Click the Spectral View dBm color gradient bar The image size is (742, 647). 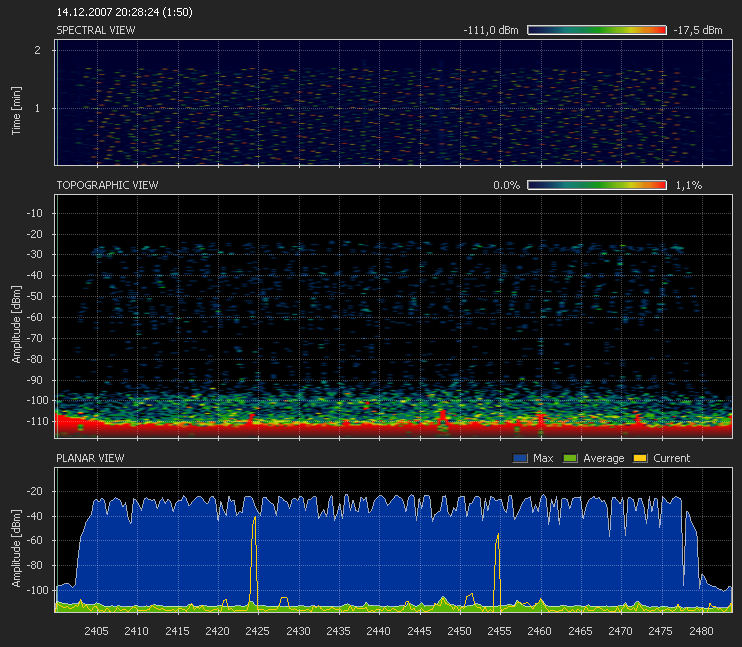[x=597, y=30]
